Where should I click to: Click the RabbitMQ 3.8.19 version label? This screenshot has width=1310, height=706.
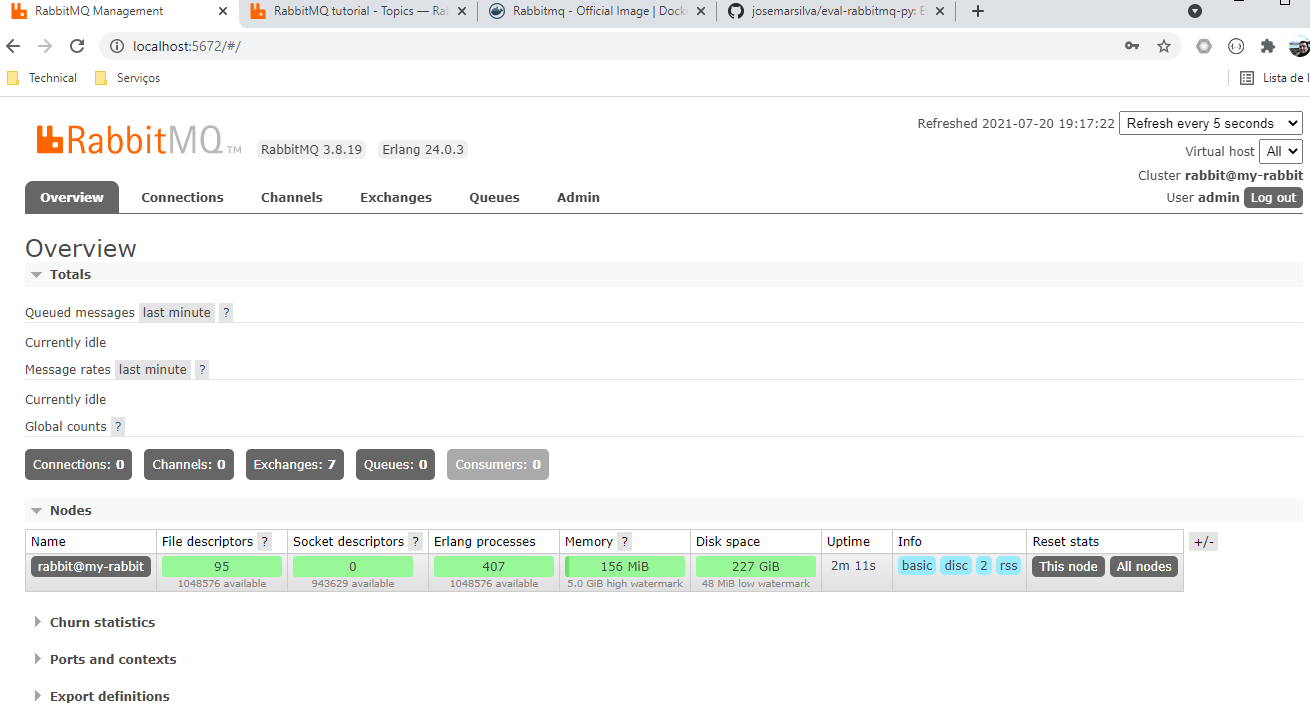pyautogui.click(x=311, y=150)
